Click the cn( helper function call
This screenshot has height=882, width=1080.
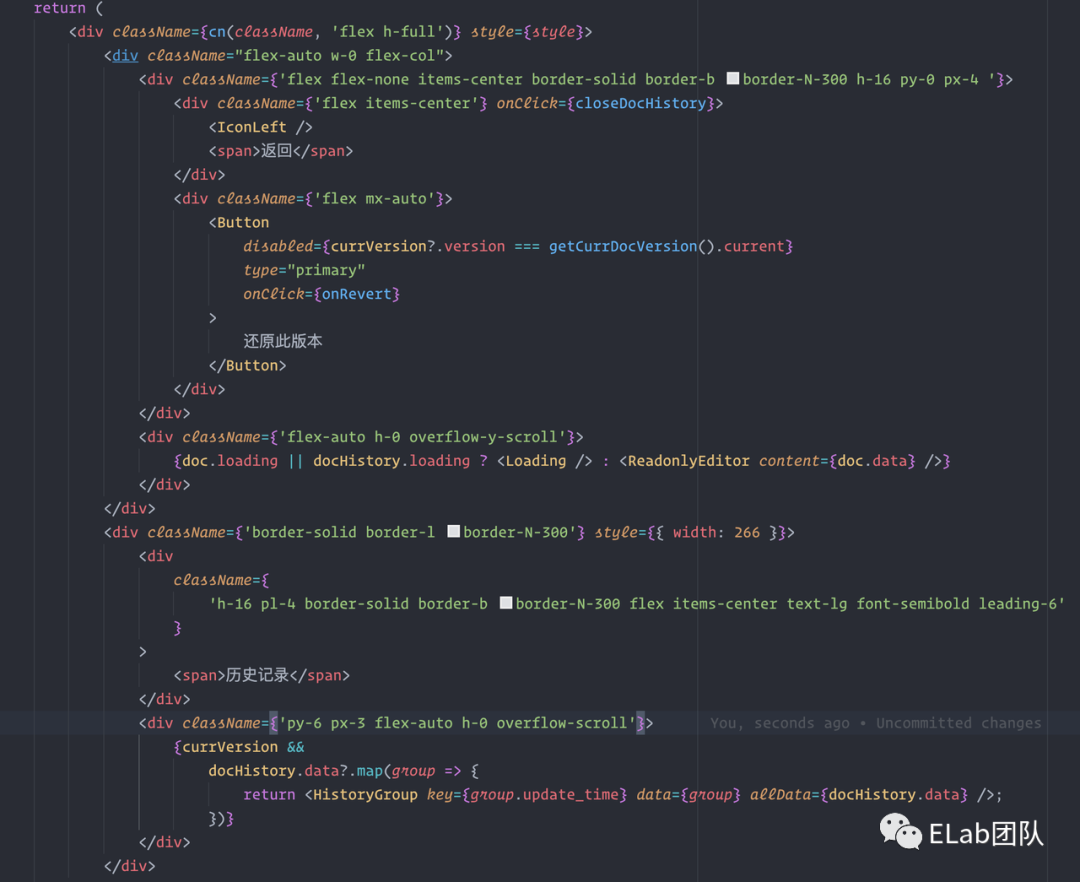[x=221, y=32]
